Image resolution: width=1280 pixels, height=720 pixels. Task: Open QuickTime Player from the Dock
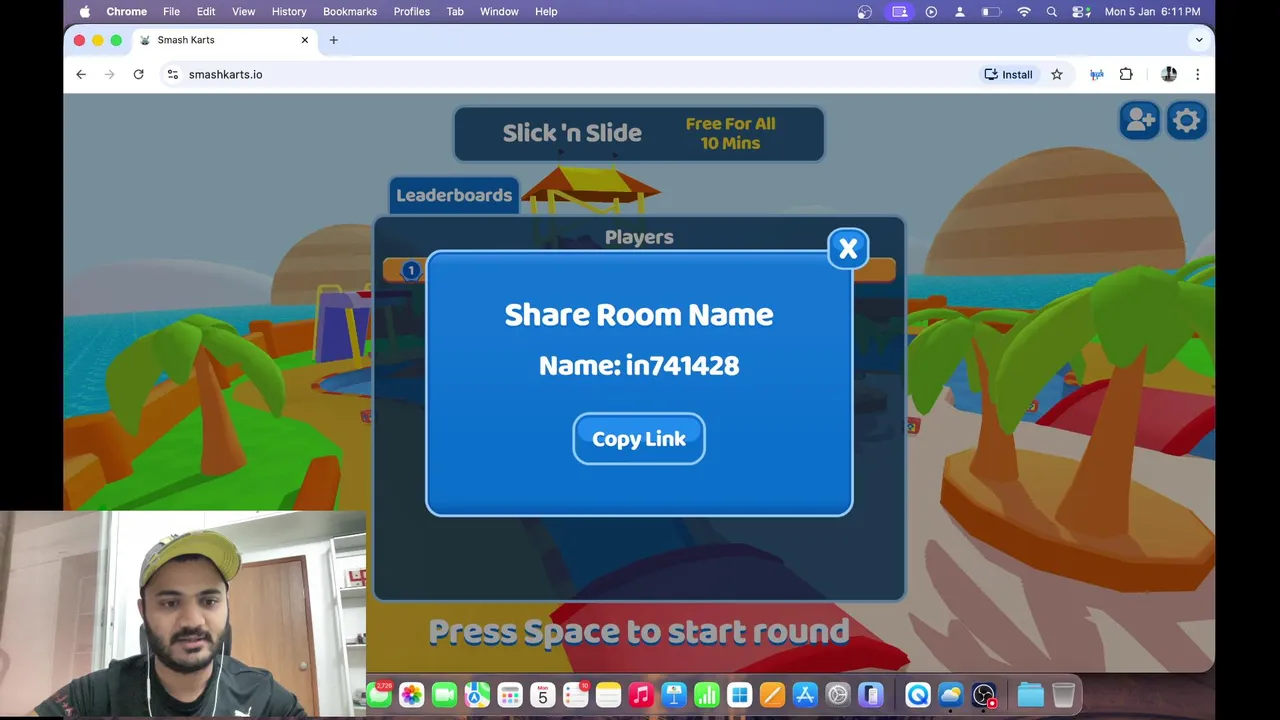(918, 695)
